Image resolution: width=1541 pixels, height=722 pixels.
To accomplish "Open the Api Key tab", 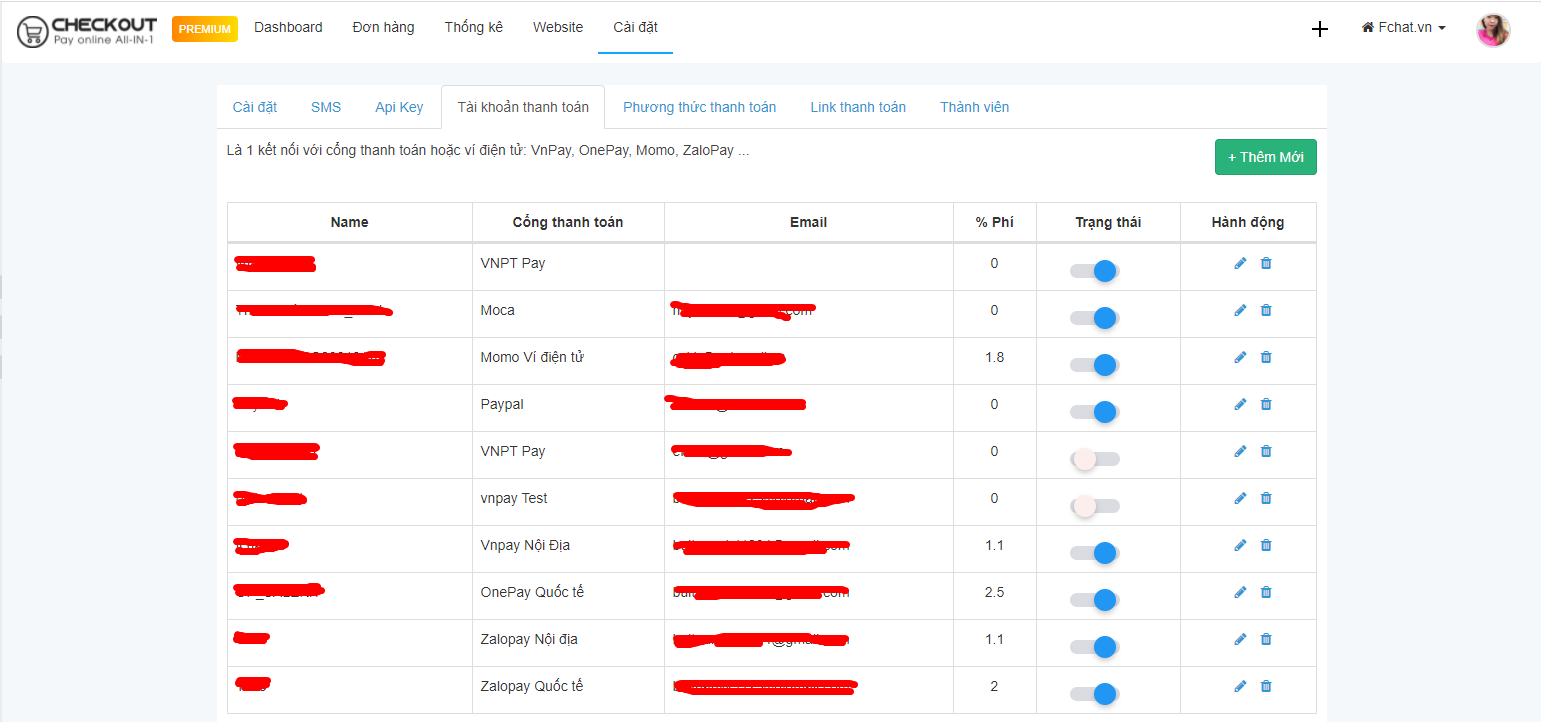I will coord(399,107).
